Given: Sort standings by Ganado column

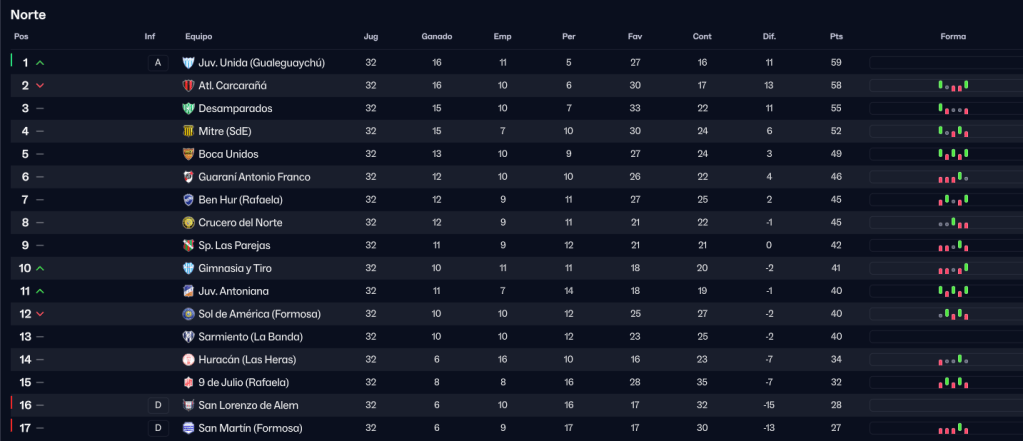Looking at the screenshot, I should pyautogui.click(x=436, y=37).
